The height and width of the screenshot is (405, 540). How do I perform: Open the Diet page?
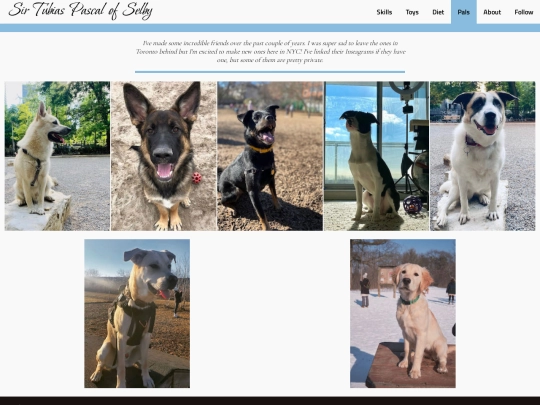(x=438, y=12)
